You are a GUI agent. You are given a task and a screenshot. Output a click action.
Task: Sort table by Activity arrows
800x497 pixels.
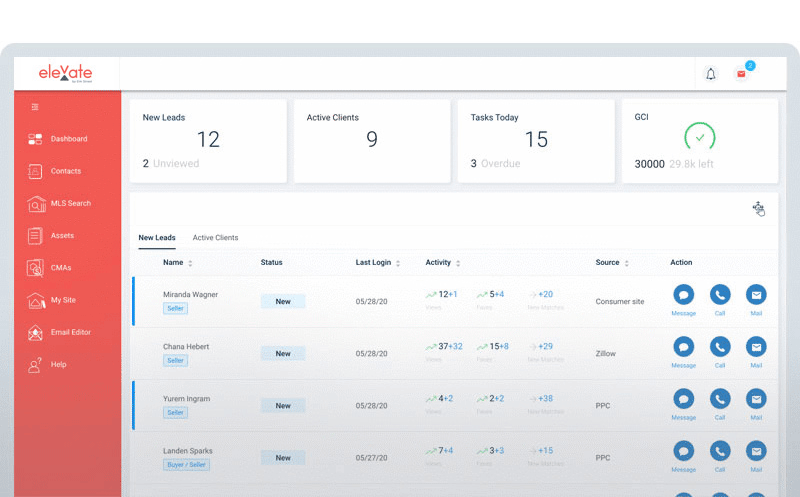458,263
